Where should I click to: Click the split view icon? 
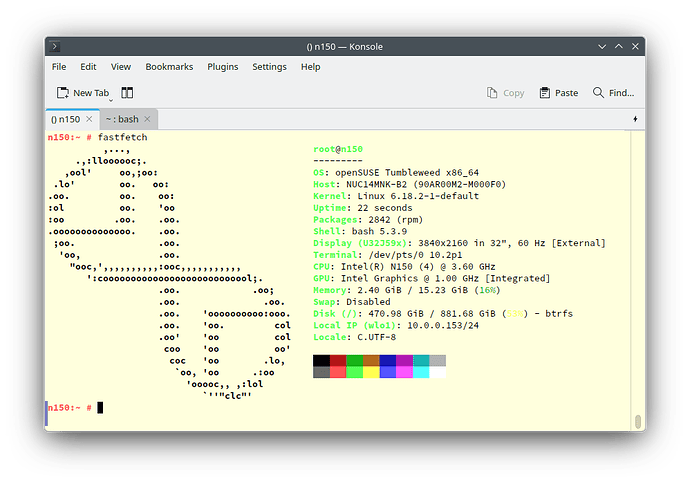coord(127,93)
